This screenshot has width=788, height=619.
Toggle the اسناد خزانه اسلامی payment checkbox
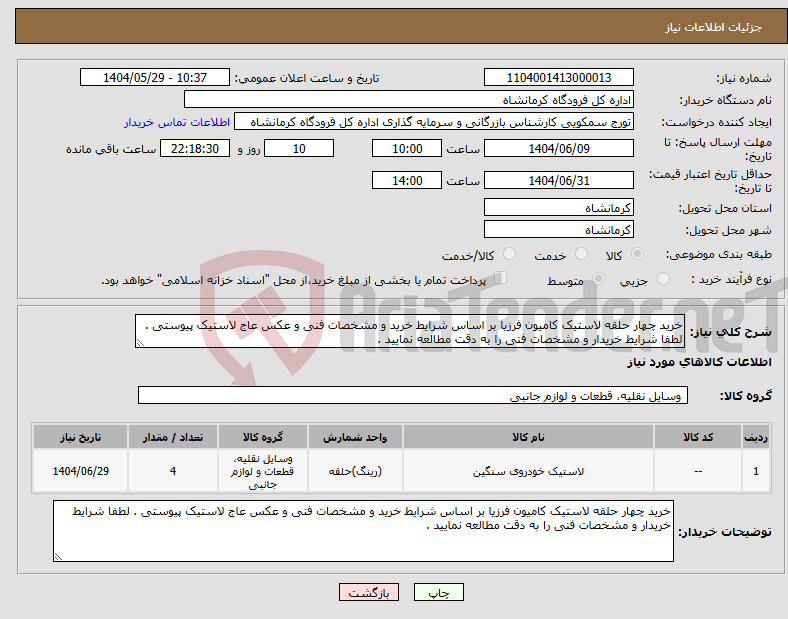[x=501, y=278]
